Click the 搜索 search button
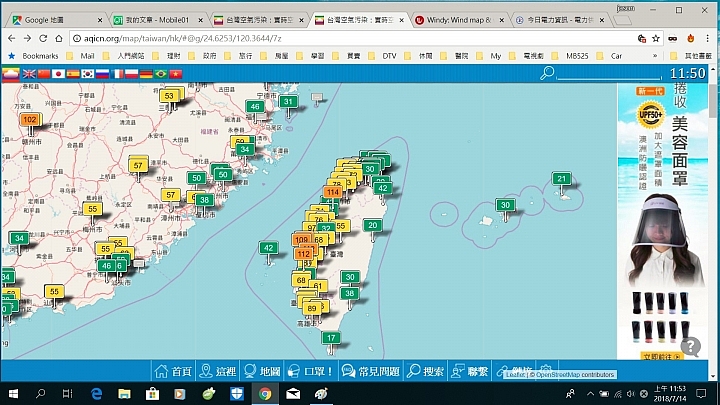720x405 pixels. tap(425, 371)
